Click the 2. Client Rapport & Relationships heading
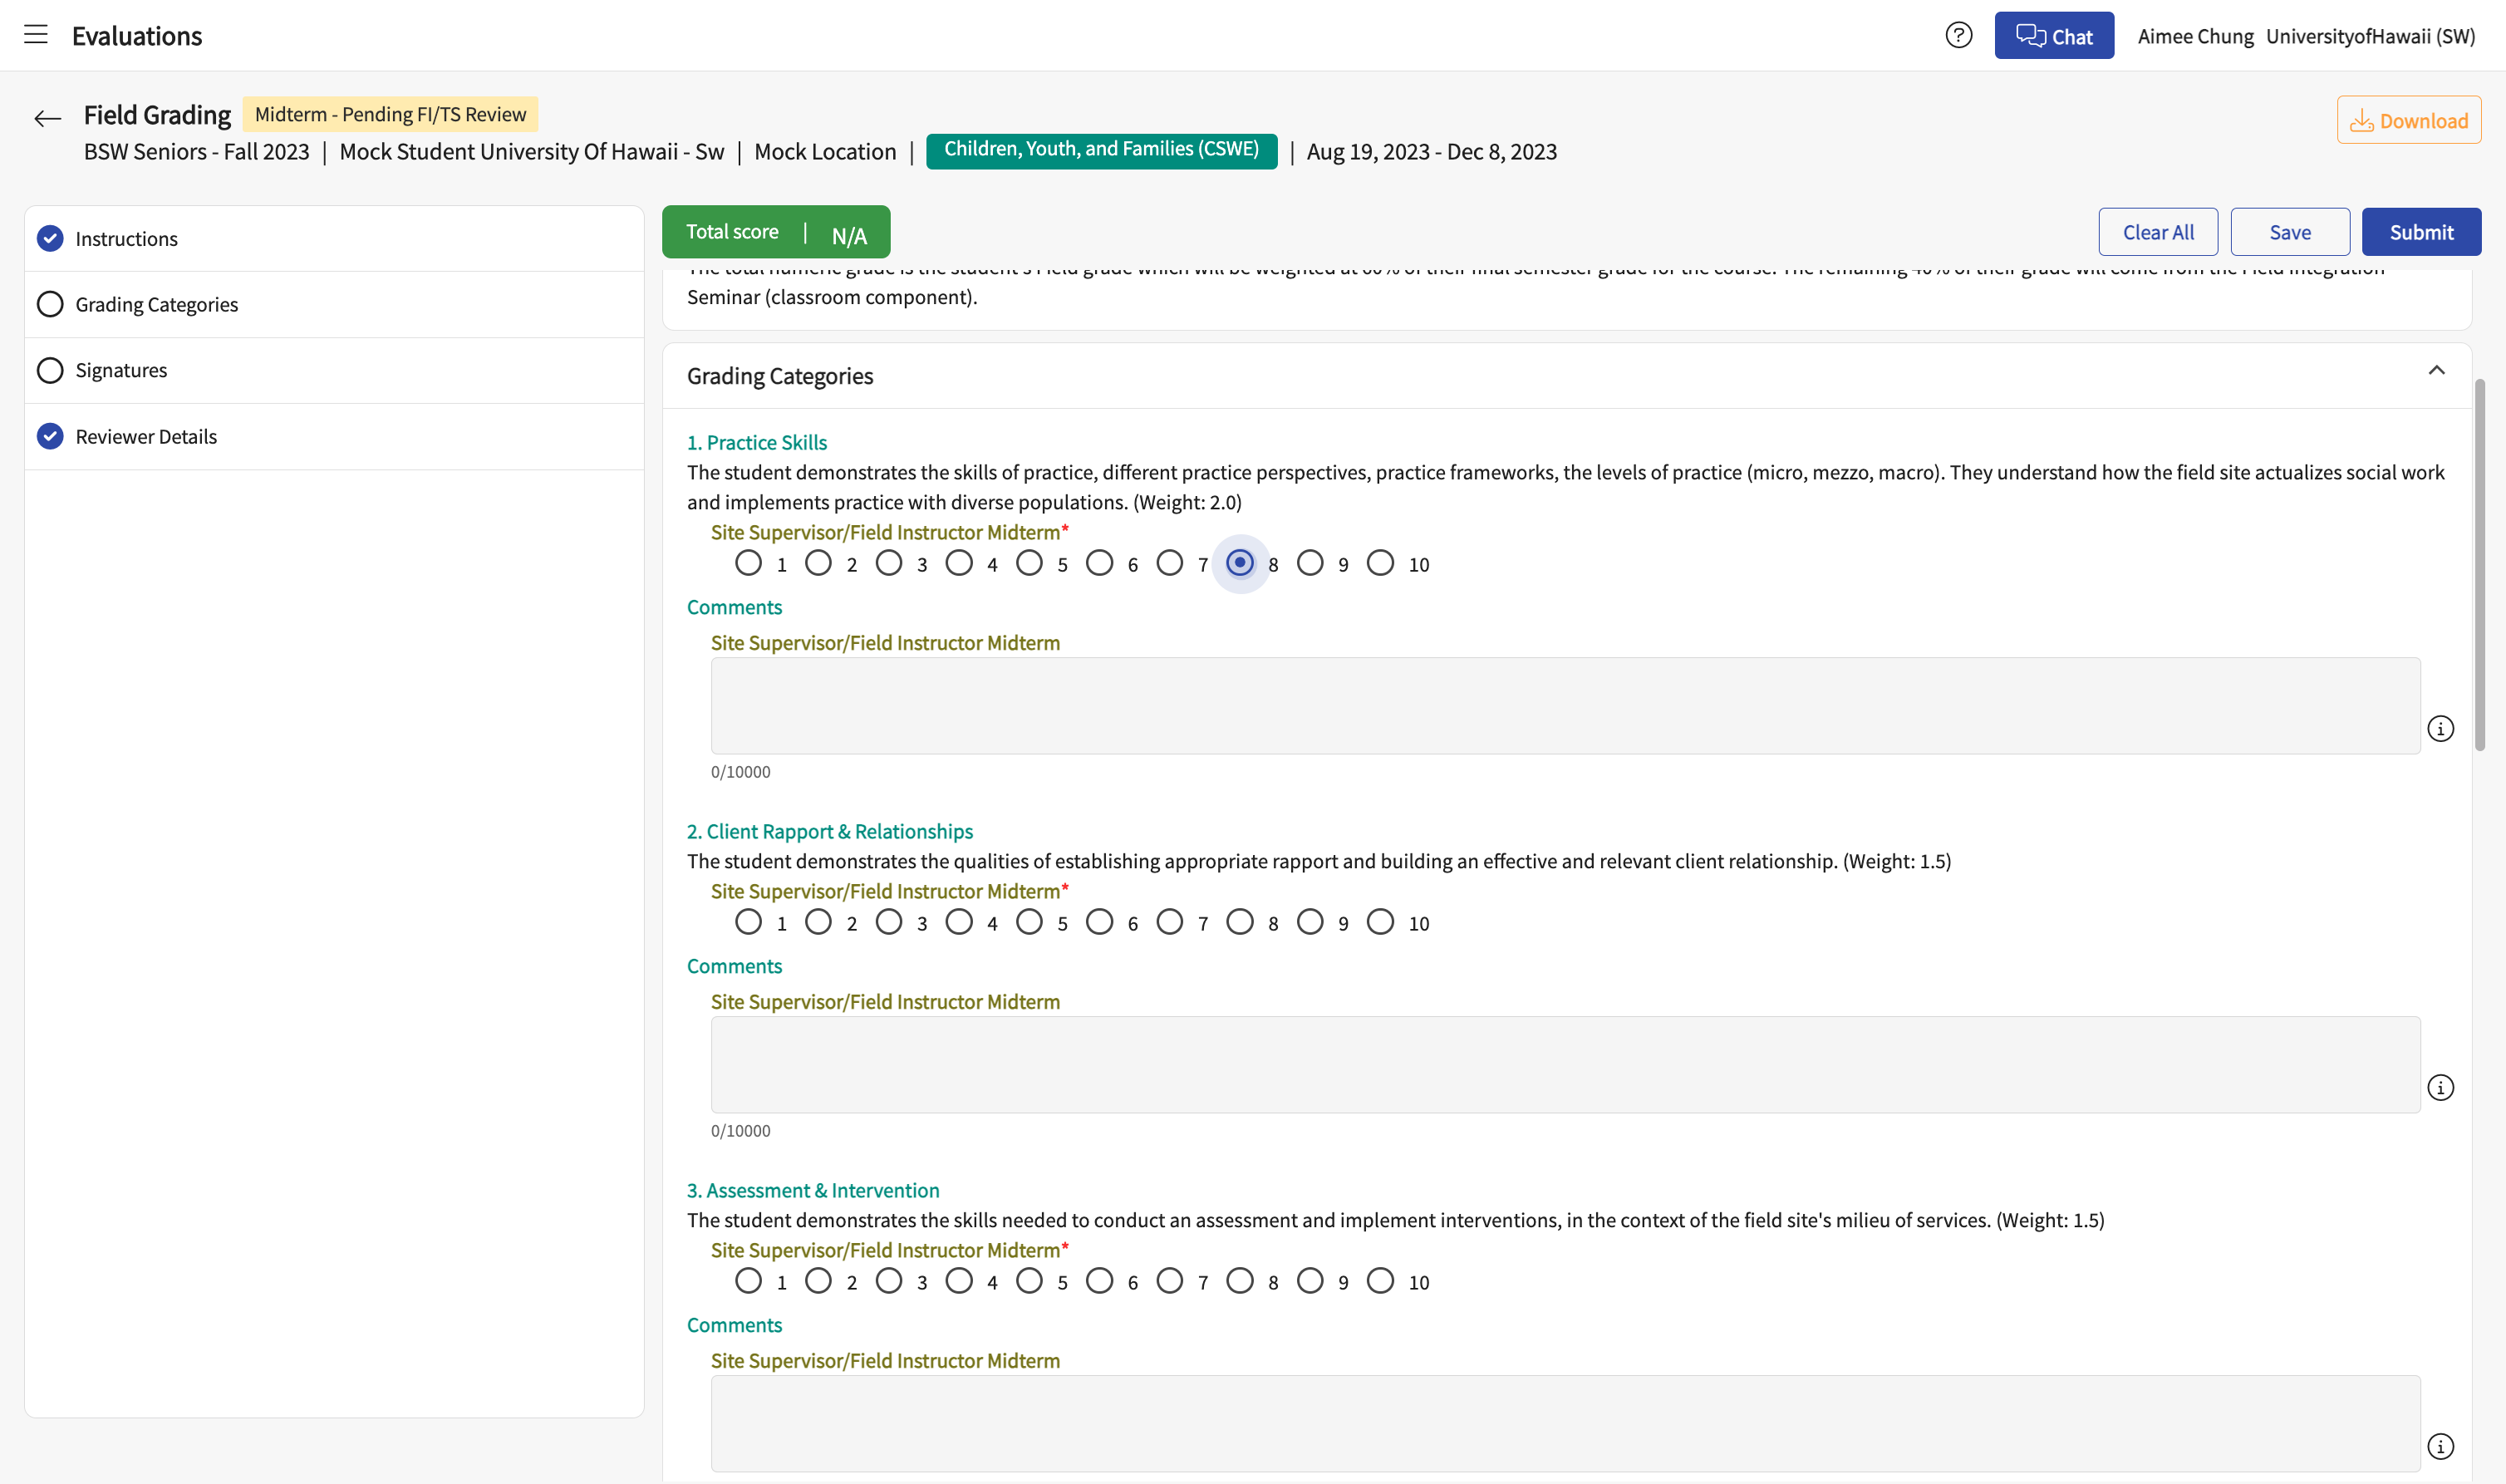The height and width of the screenshot is (1484, 2506). (x=830, y=832)
